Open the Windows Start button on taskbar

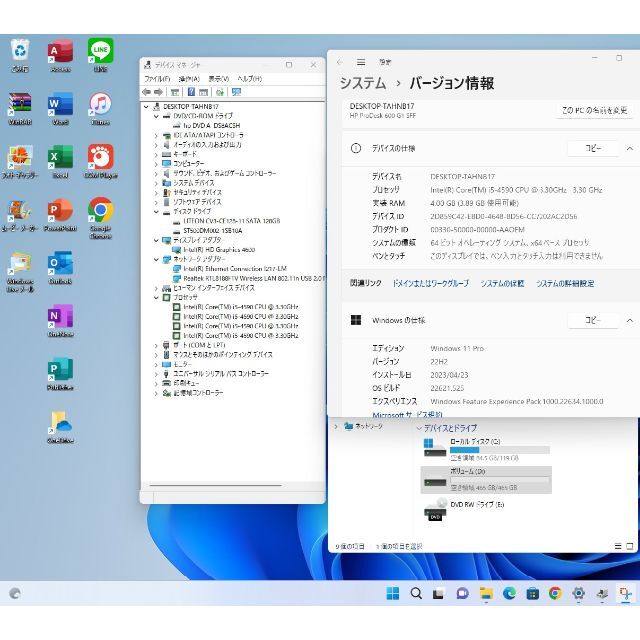click(393, 593)
